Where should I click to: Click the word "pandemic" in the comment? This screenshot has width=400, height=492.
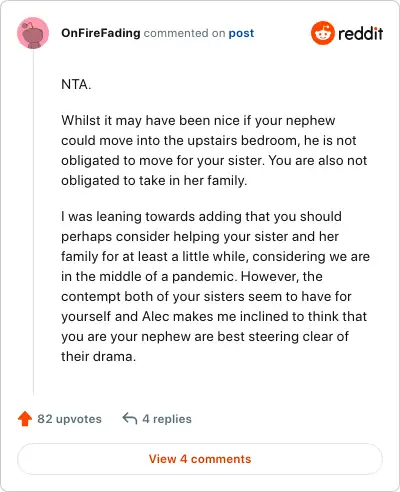point(203,277)
